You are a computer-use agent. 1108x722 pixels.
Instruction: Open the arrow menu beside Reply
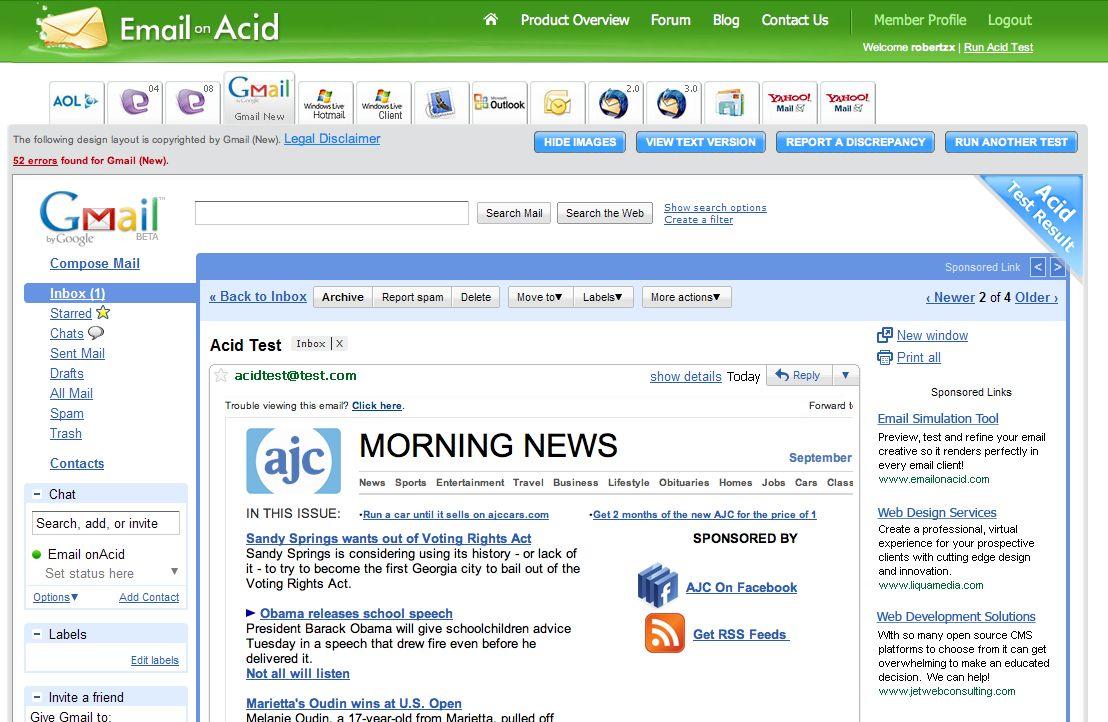coord(845,376)
